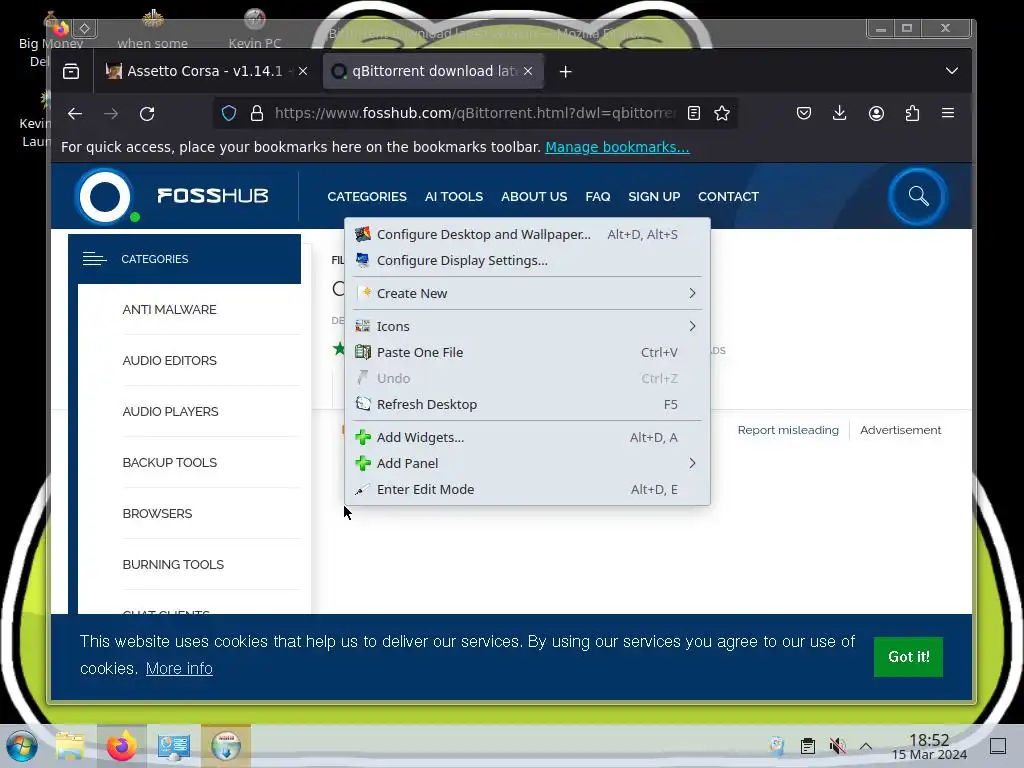Open the extensions puzzle icon
The image size is (1024, 768).
point(912,114)
